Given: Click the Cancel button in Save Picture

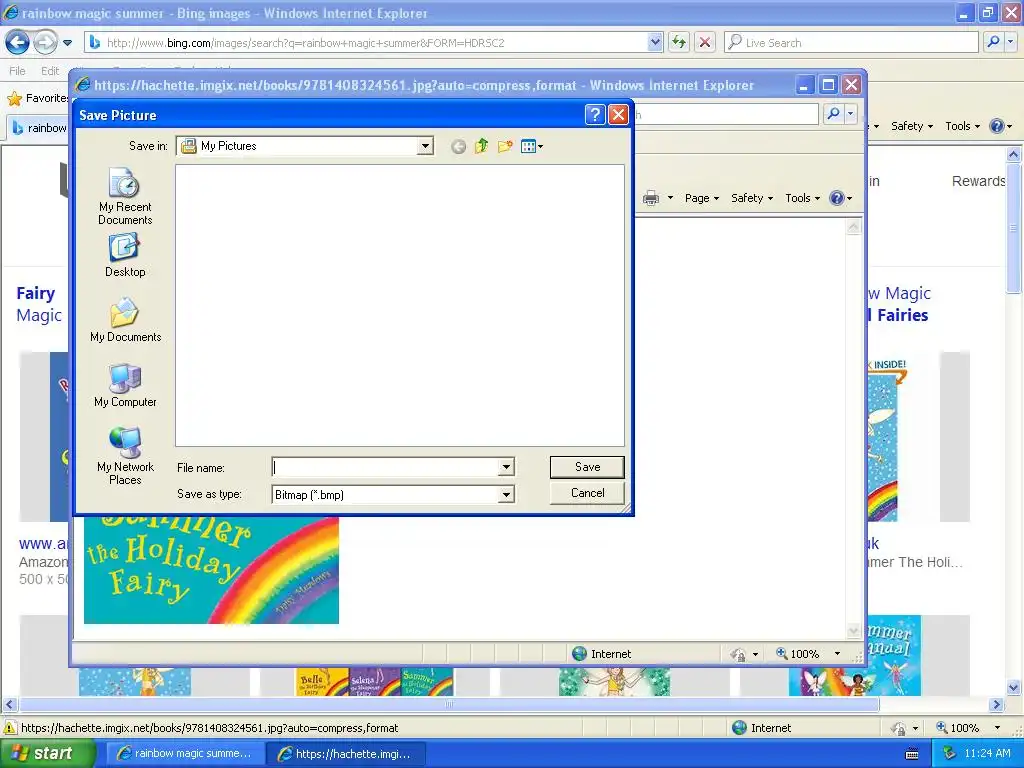Looking at the screenshot, I should [587, 493].
